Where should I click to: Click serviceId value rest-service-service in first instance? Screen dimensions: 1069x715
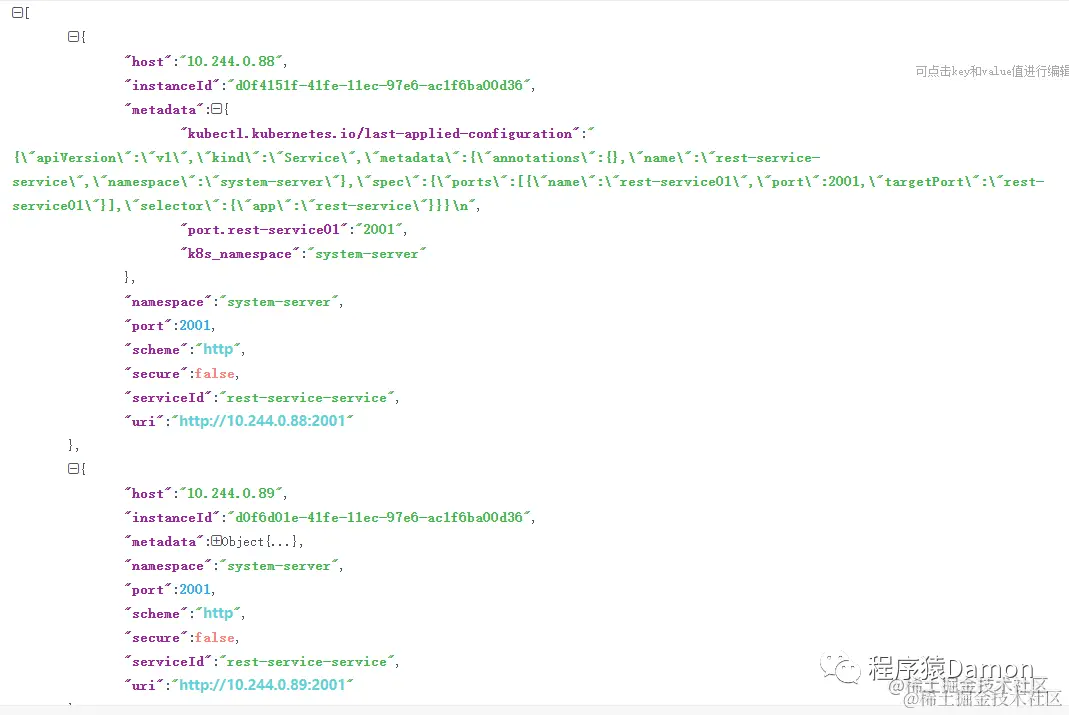(307, 397)
